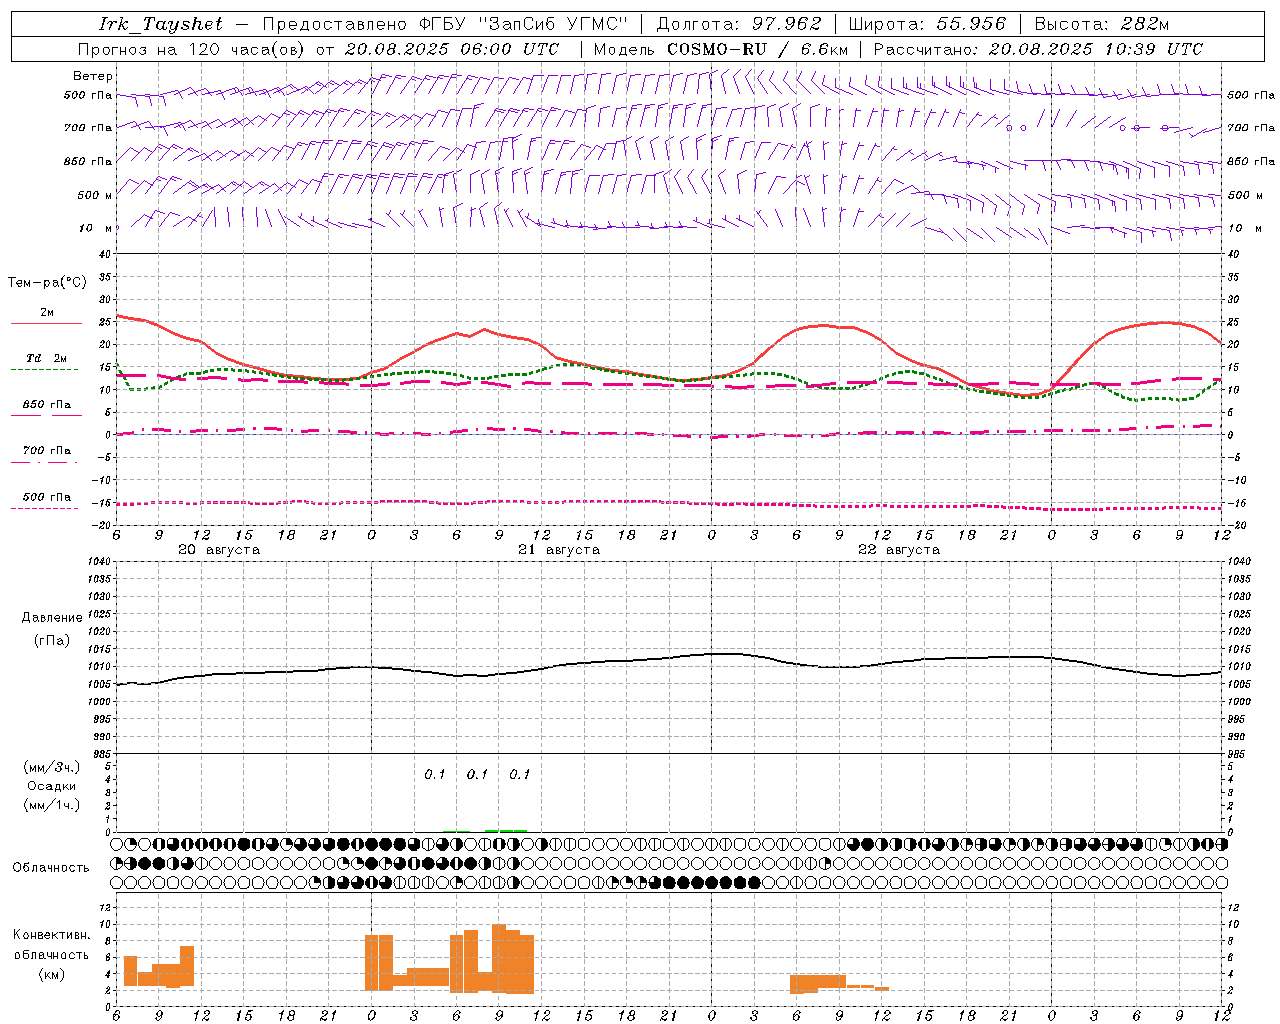The image size is (1280, 1024).
Task: Click the Давление panel label
Action: click(x=52, y=618)
